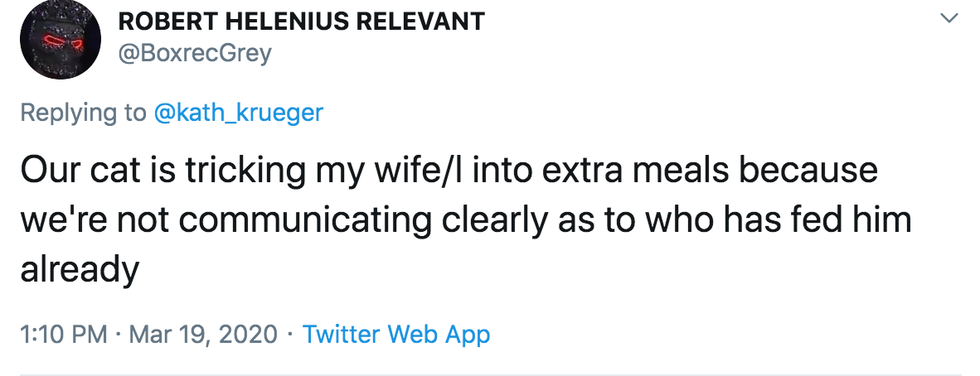The width and height of the screenshot is (980, 376).
Task: Click the 1:10 PM timestamp
Action: [64, 334]
